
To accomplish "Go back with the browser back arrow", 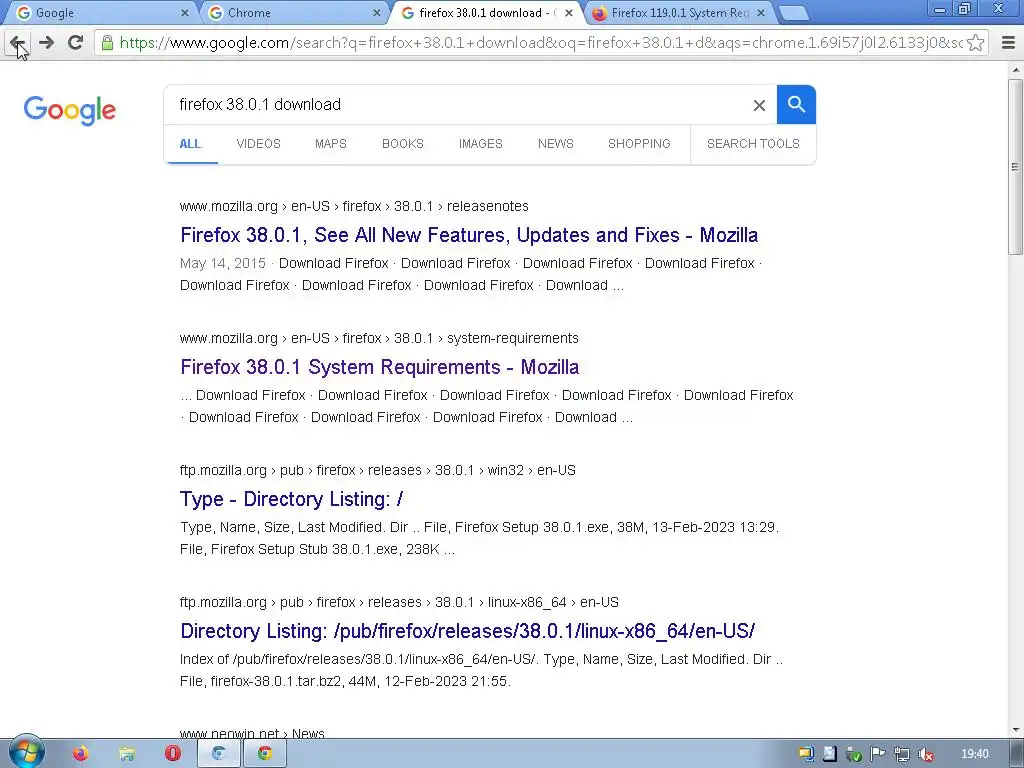I will (x=18, y=43).
